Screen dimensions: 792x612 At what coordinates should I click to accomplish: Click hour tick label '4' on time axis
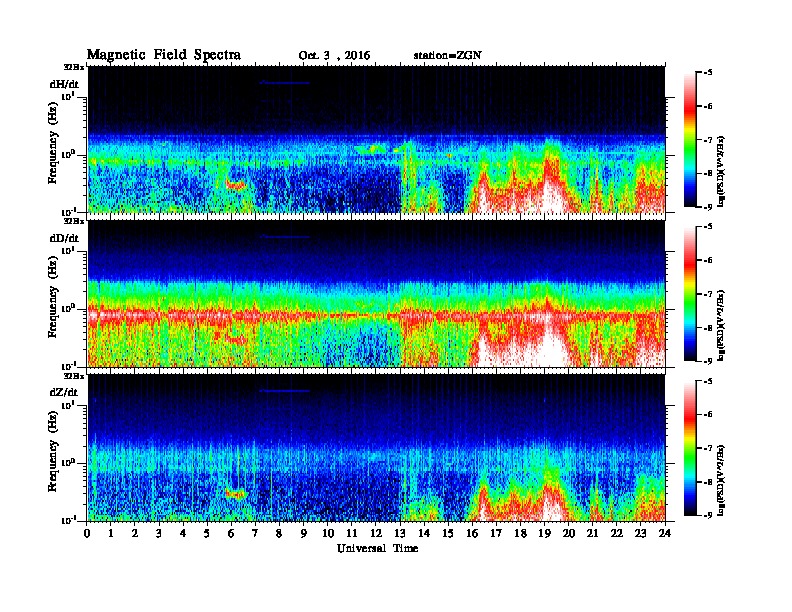point(183,533)
